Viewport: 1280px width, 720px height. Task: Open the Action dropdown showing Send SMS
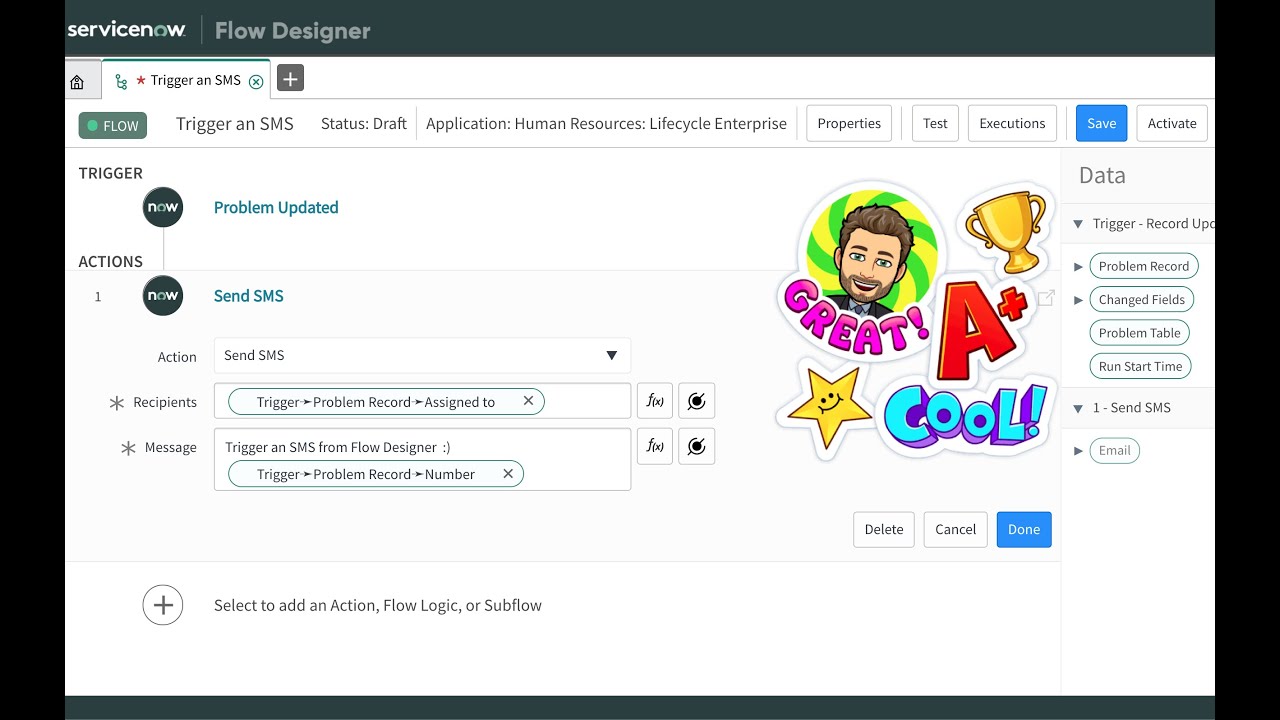(x=611, y=355)
